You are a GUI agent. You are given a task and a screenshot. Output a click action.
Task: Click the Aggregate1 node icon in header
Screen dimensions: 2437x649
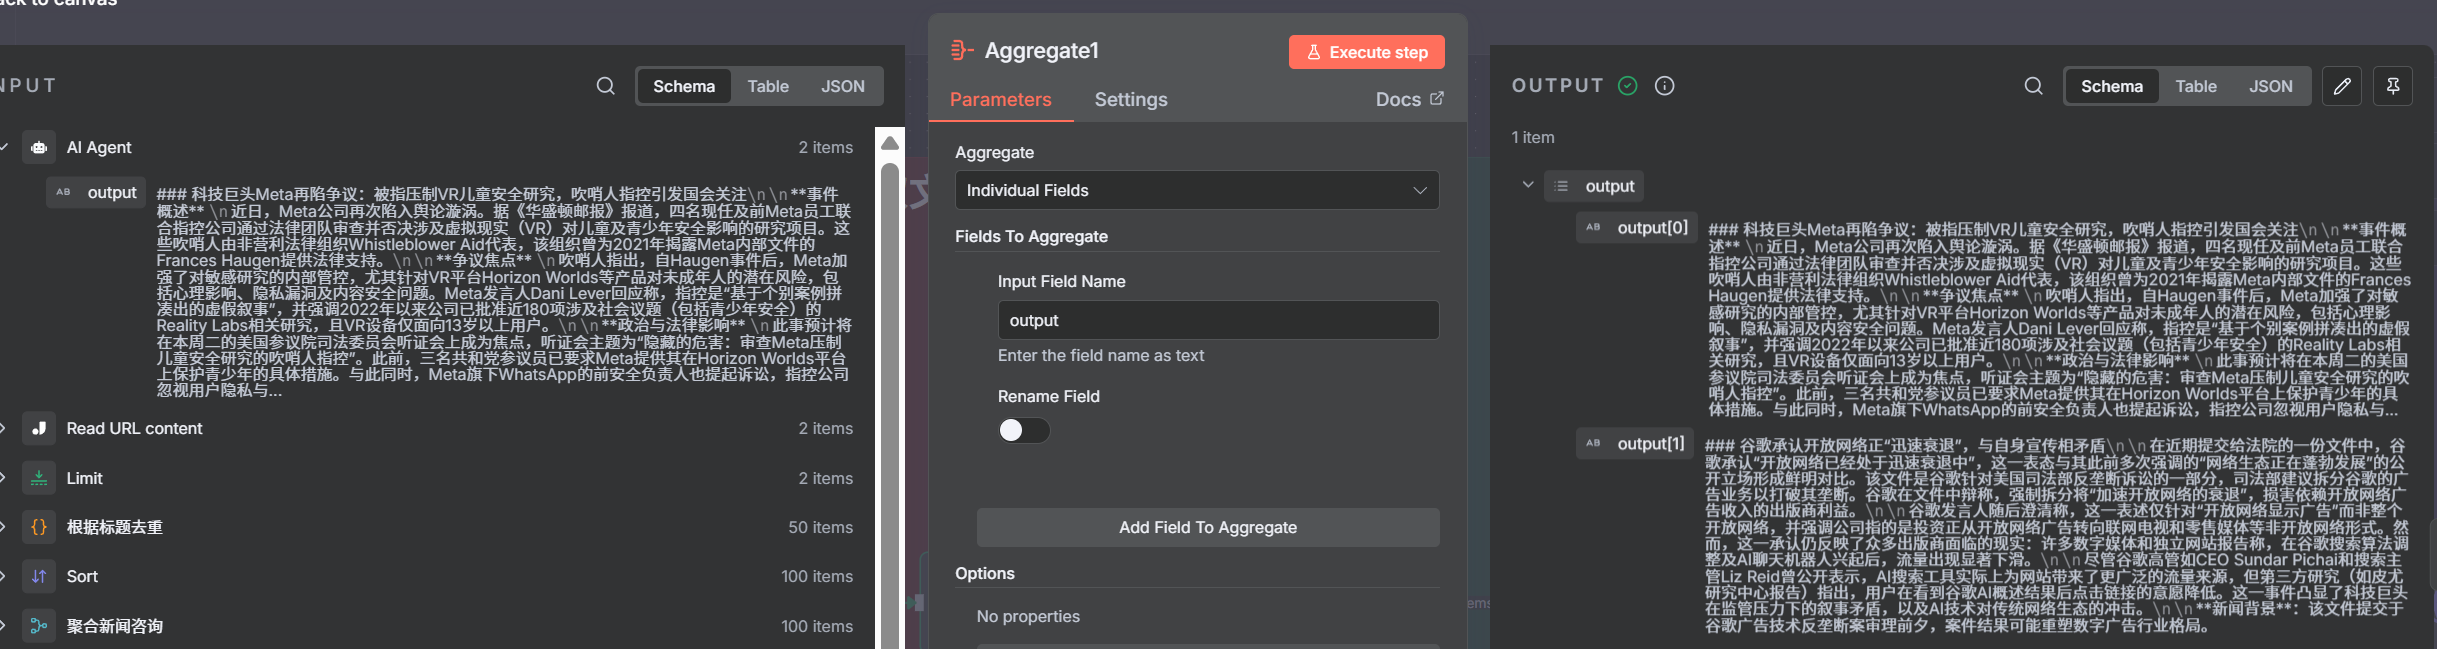(x=961, y=50)
